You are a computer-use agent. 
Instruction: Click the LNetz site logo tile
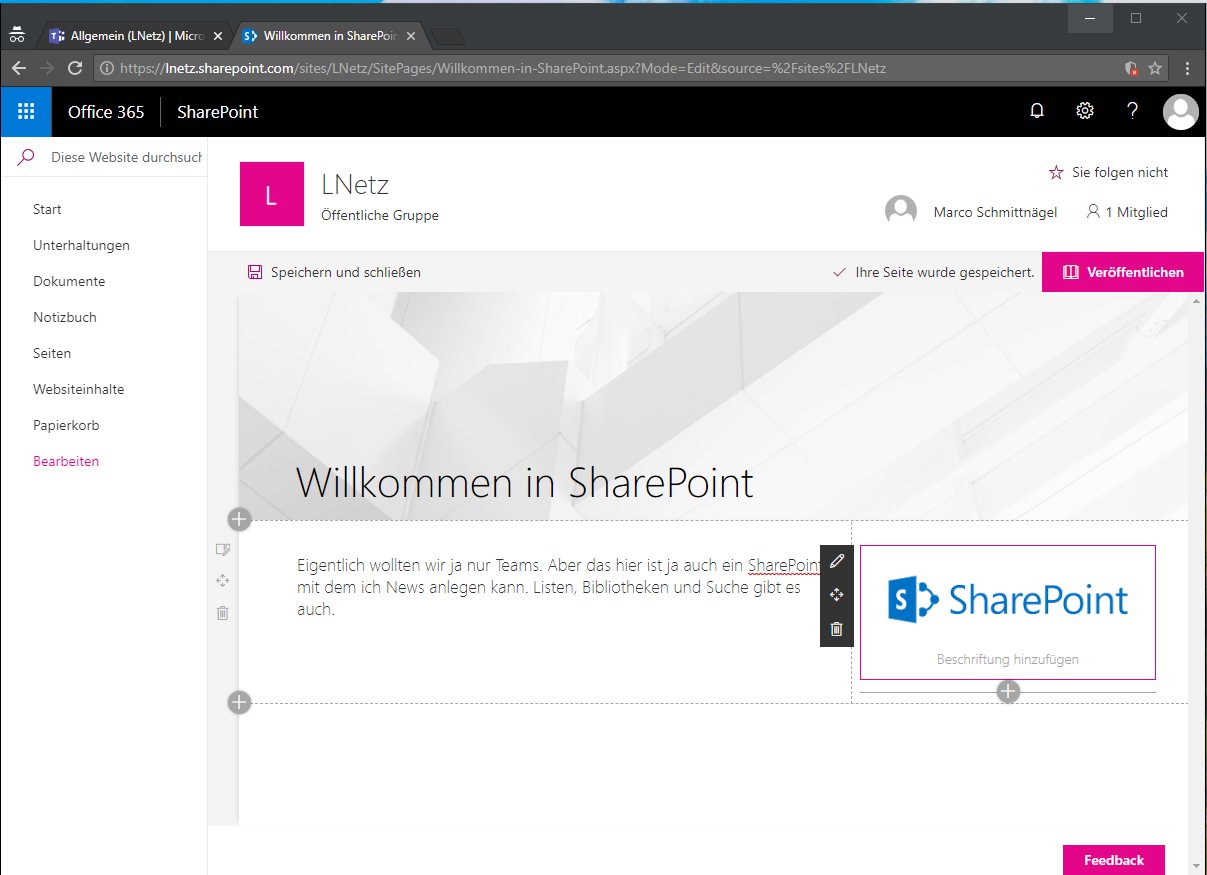[271, 194]
